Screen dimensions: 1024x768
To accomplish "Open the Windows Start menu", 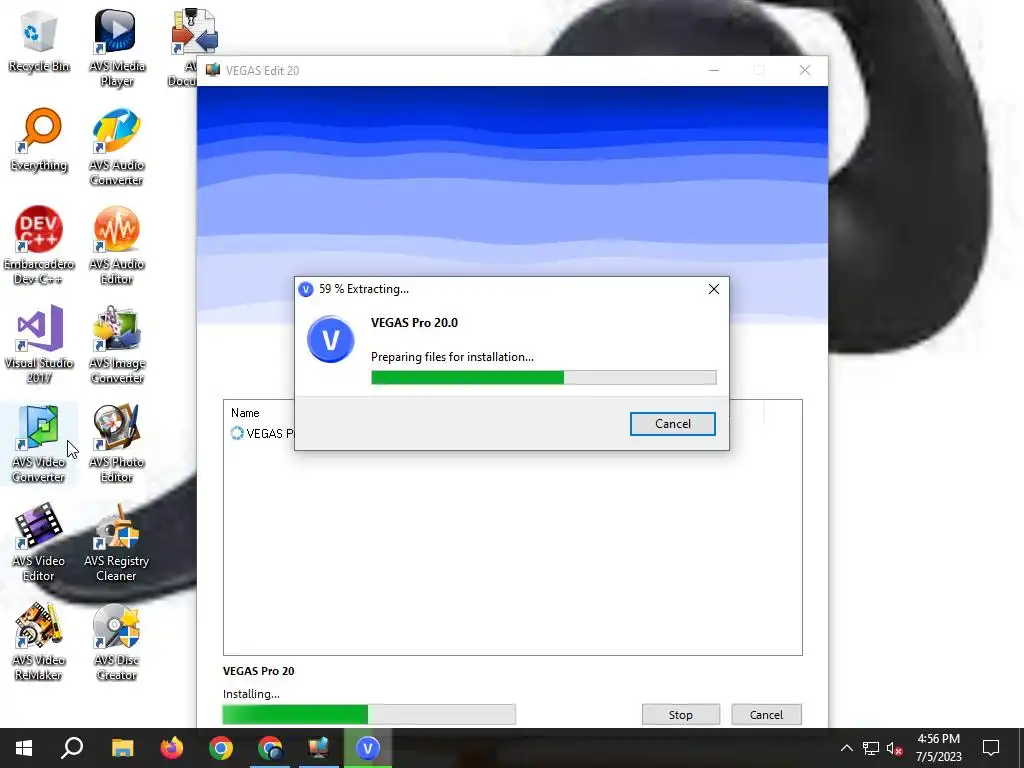I will pos(24,748).
